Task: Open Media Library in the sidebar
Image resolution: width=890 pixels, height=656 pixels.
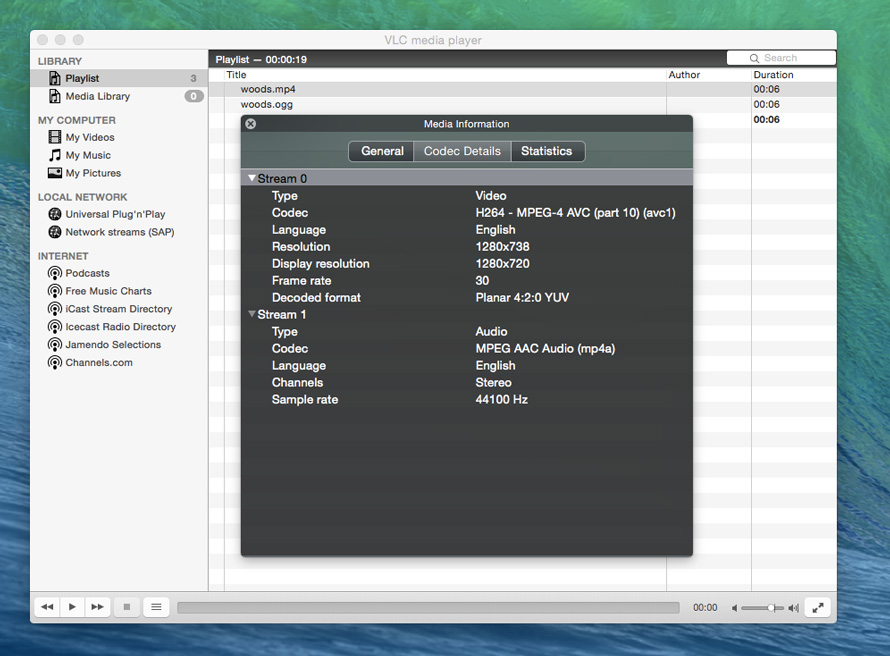Action: click(x=119, y=96)
